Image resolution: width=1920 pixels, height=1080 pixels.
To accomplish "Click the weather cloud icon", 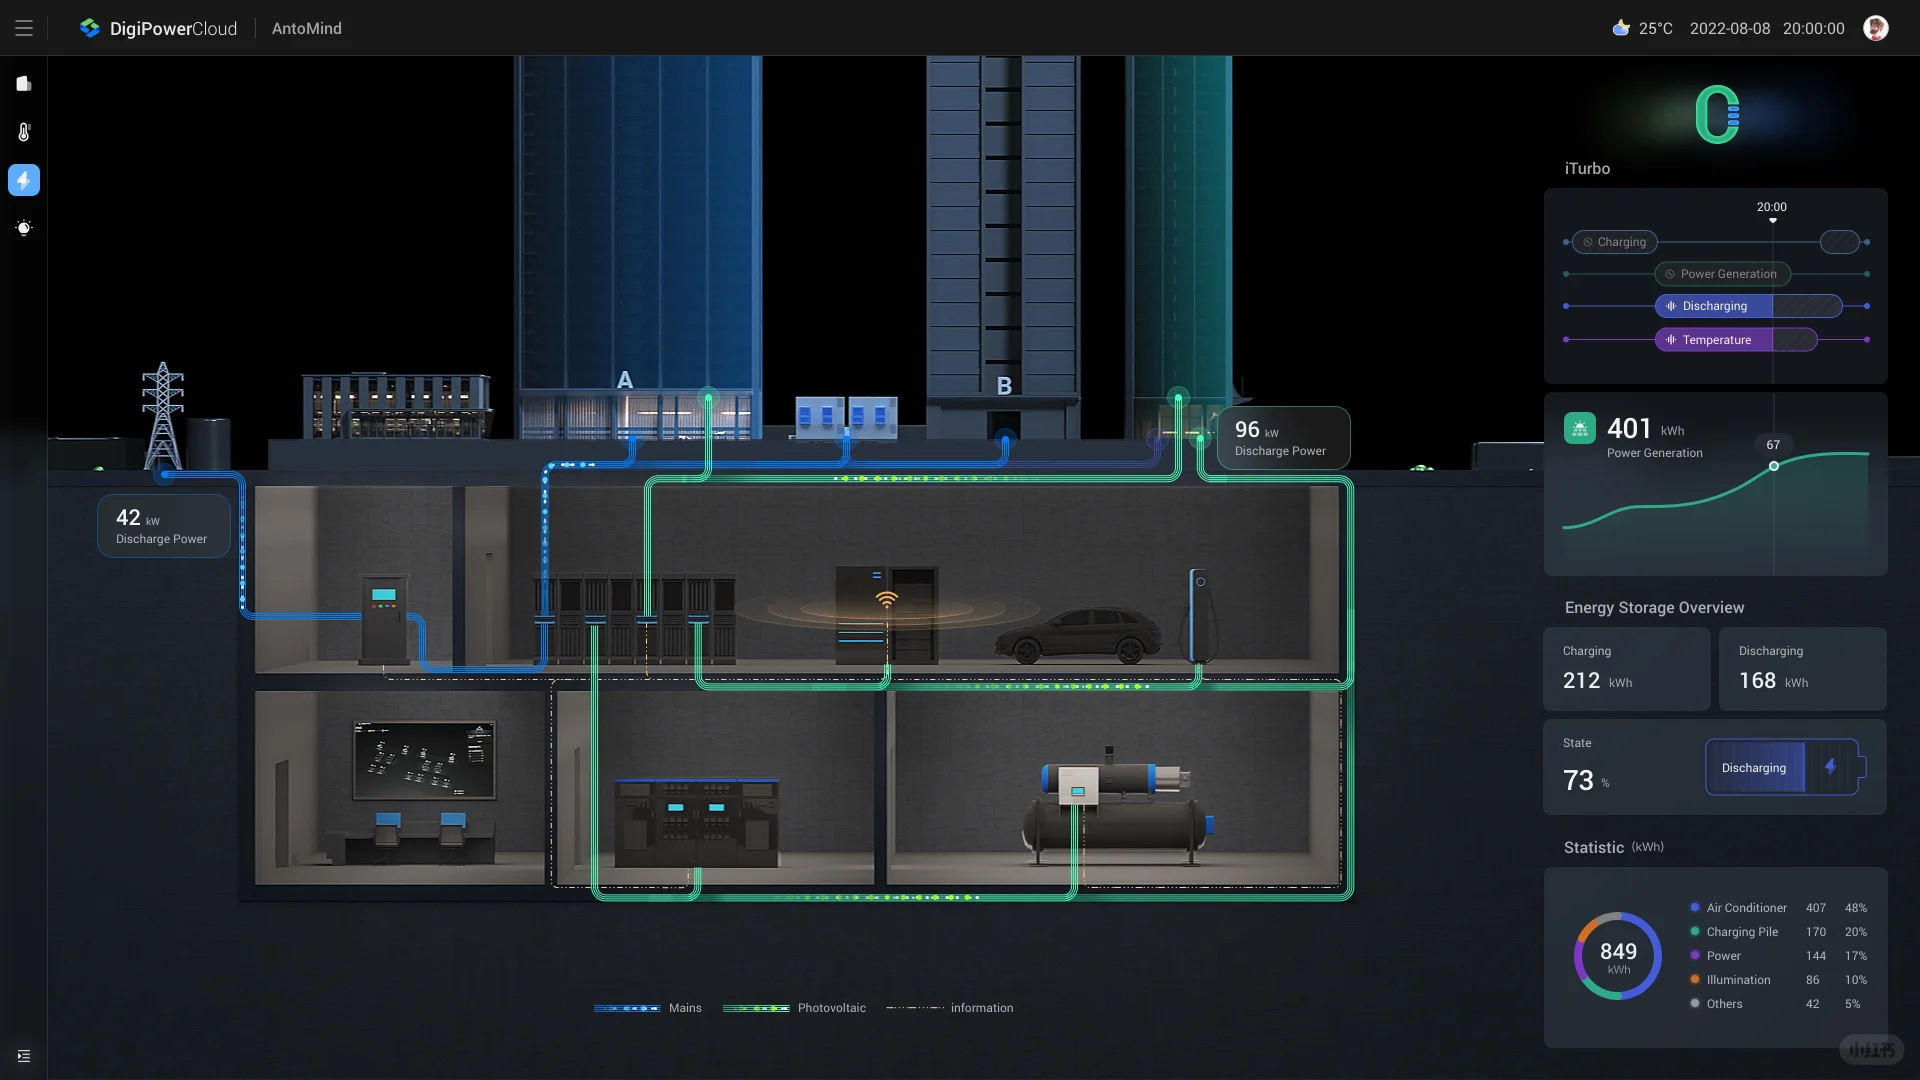I will pyautogui.click(x=1621, y=28).
